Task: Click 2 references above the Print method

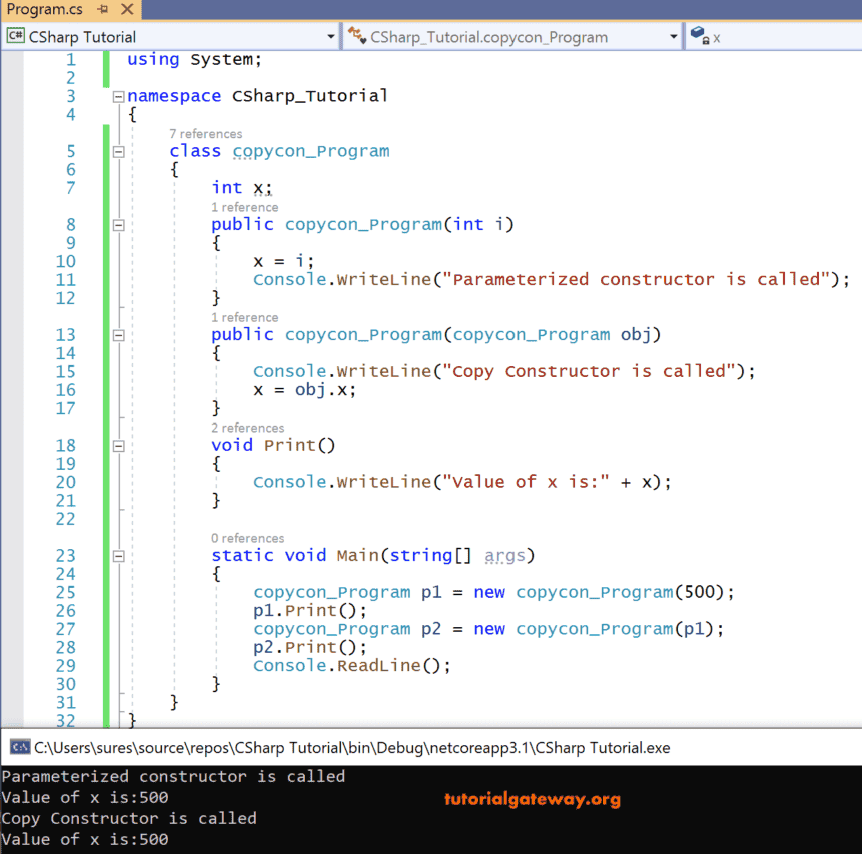Action: pos(246,427)
